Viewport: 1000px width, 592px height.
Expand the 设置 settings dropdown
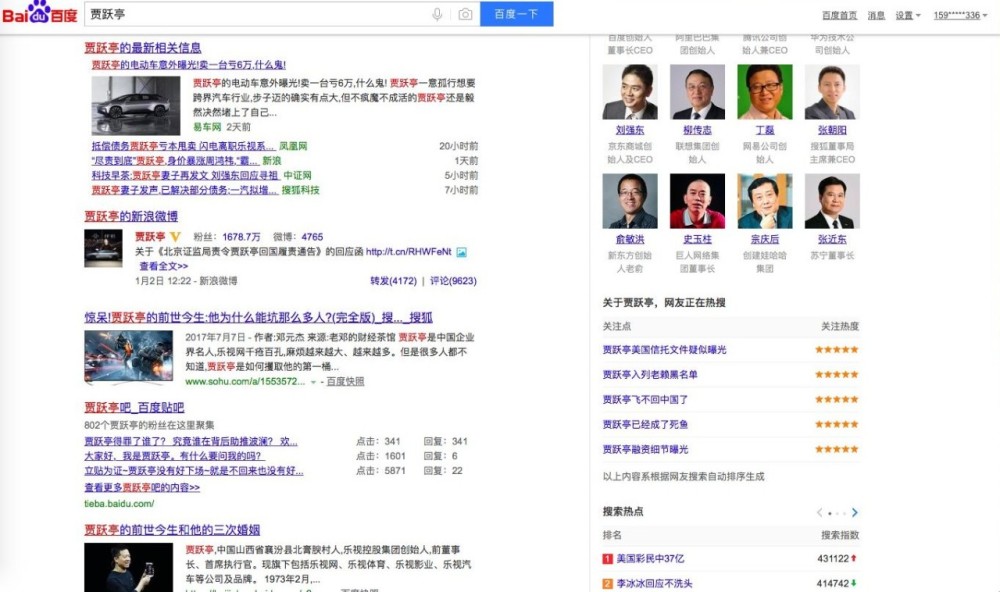(908, 15)
